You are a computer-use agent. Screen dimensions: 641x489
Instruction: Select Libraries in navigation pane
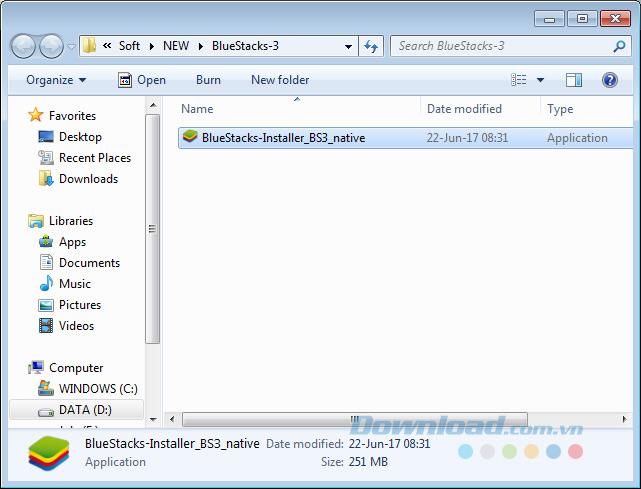point(71,221)
